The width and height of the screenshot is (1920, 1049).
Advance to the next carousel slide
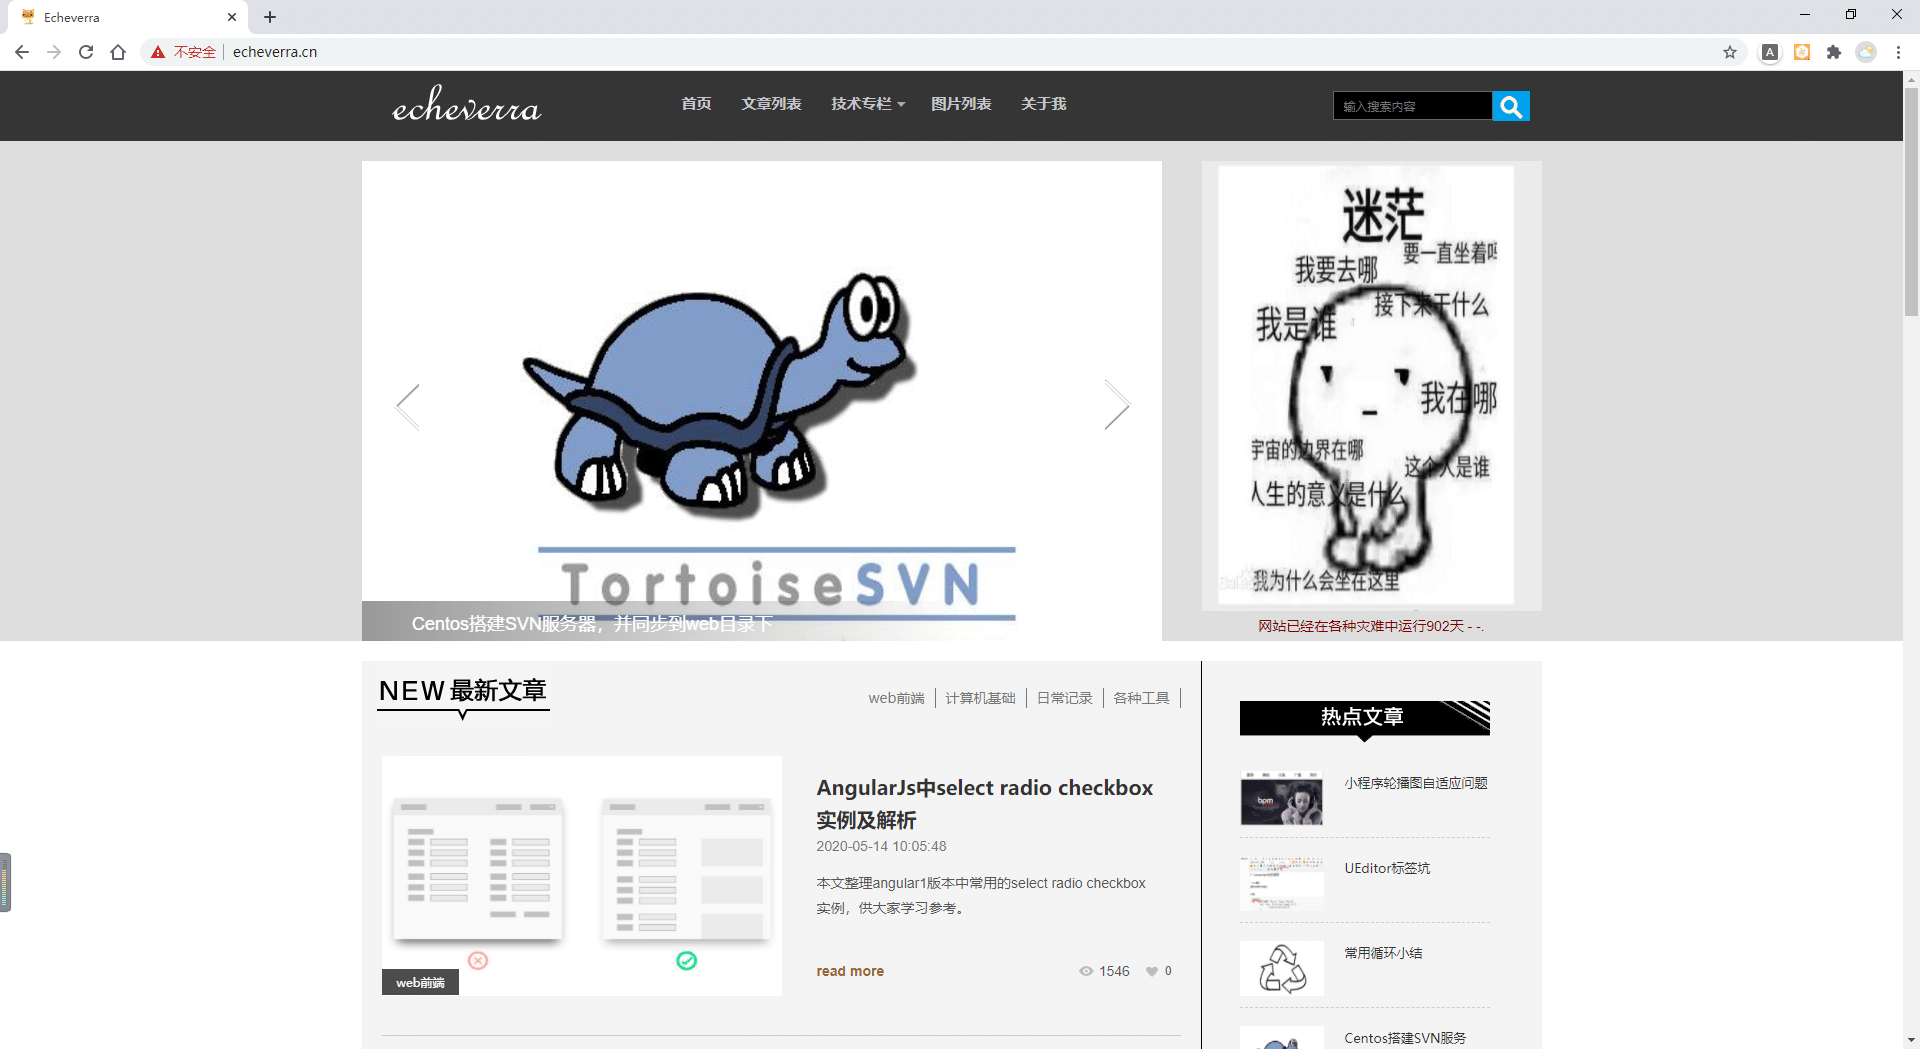(1116, 406)
